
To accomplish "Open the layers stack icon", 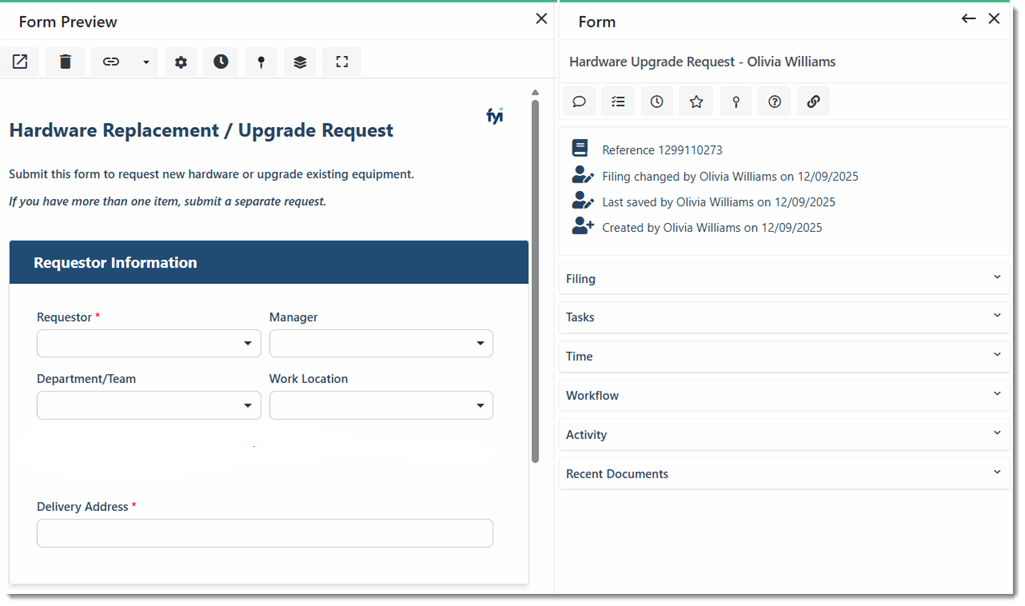I will coord(300,61).
